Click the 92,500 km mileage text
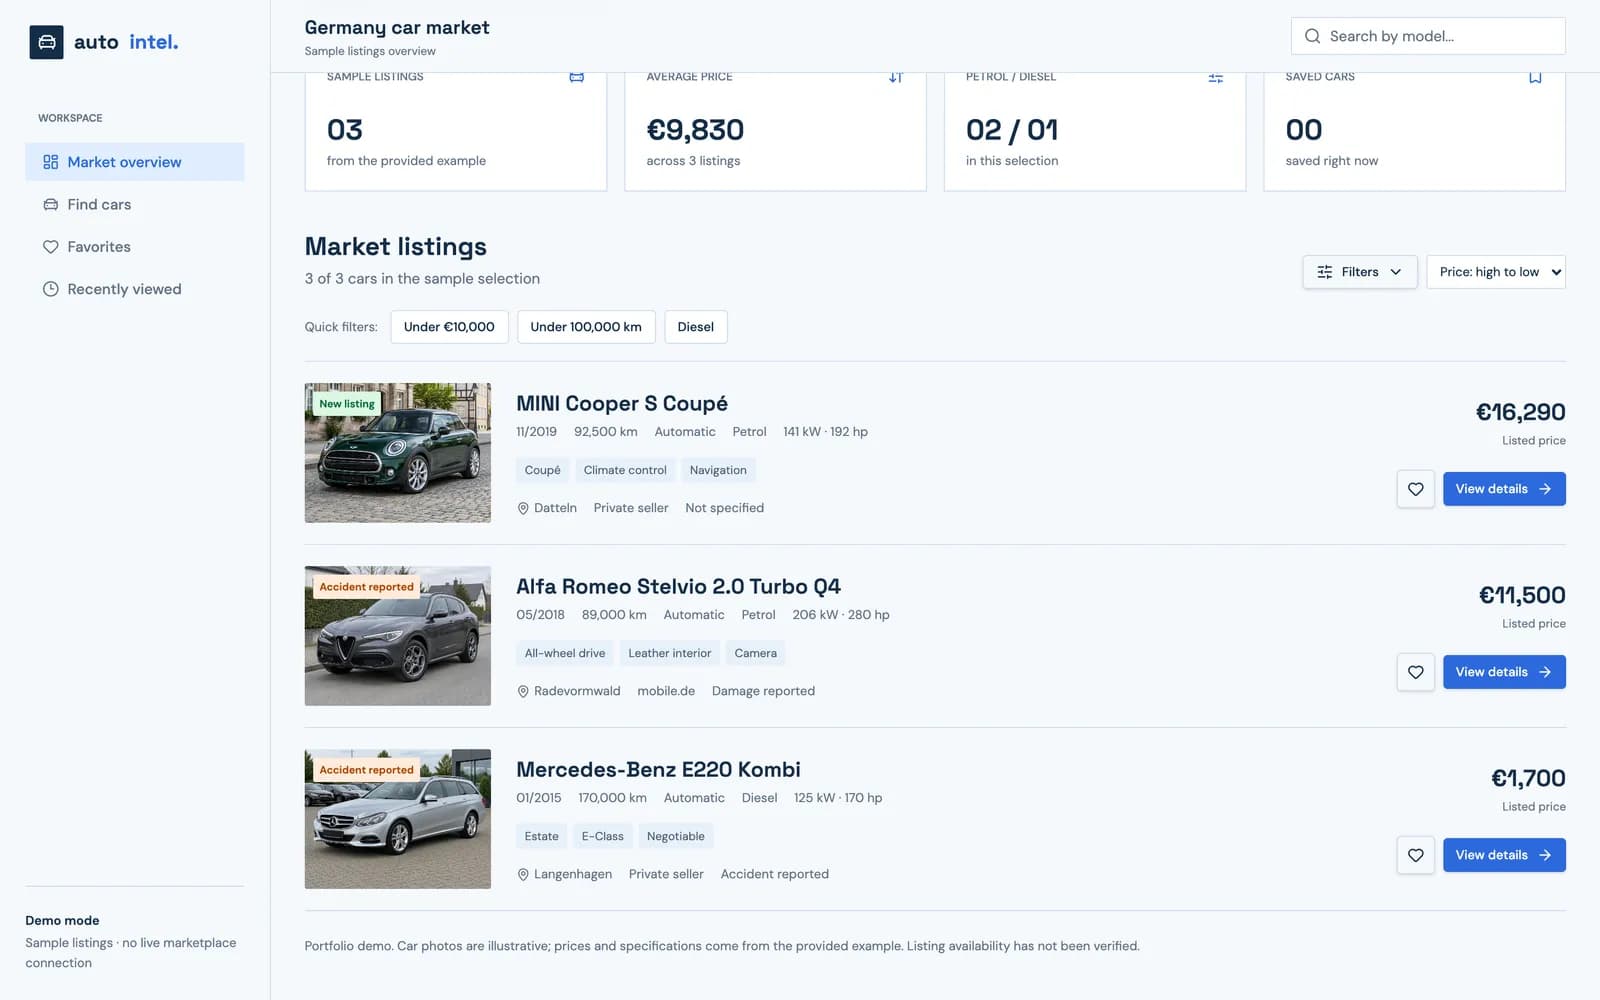 [x=606, y=432]
